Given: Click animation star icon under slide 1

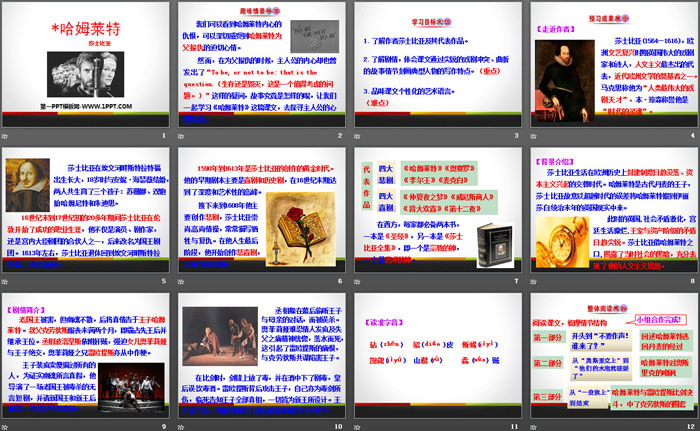Looking at the screenshot, I should [x=4, y=136].
